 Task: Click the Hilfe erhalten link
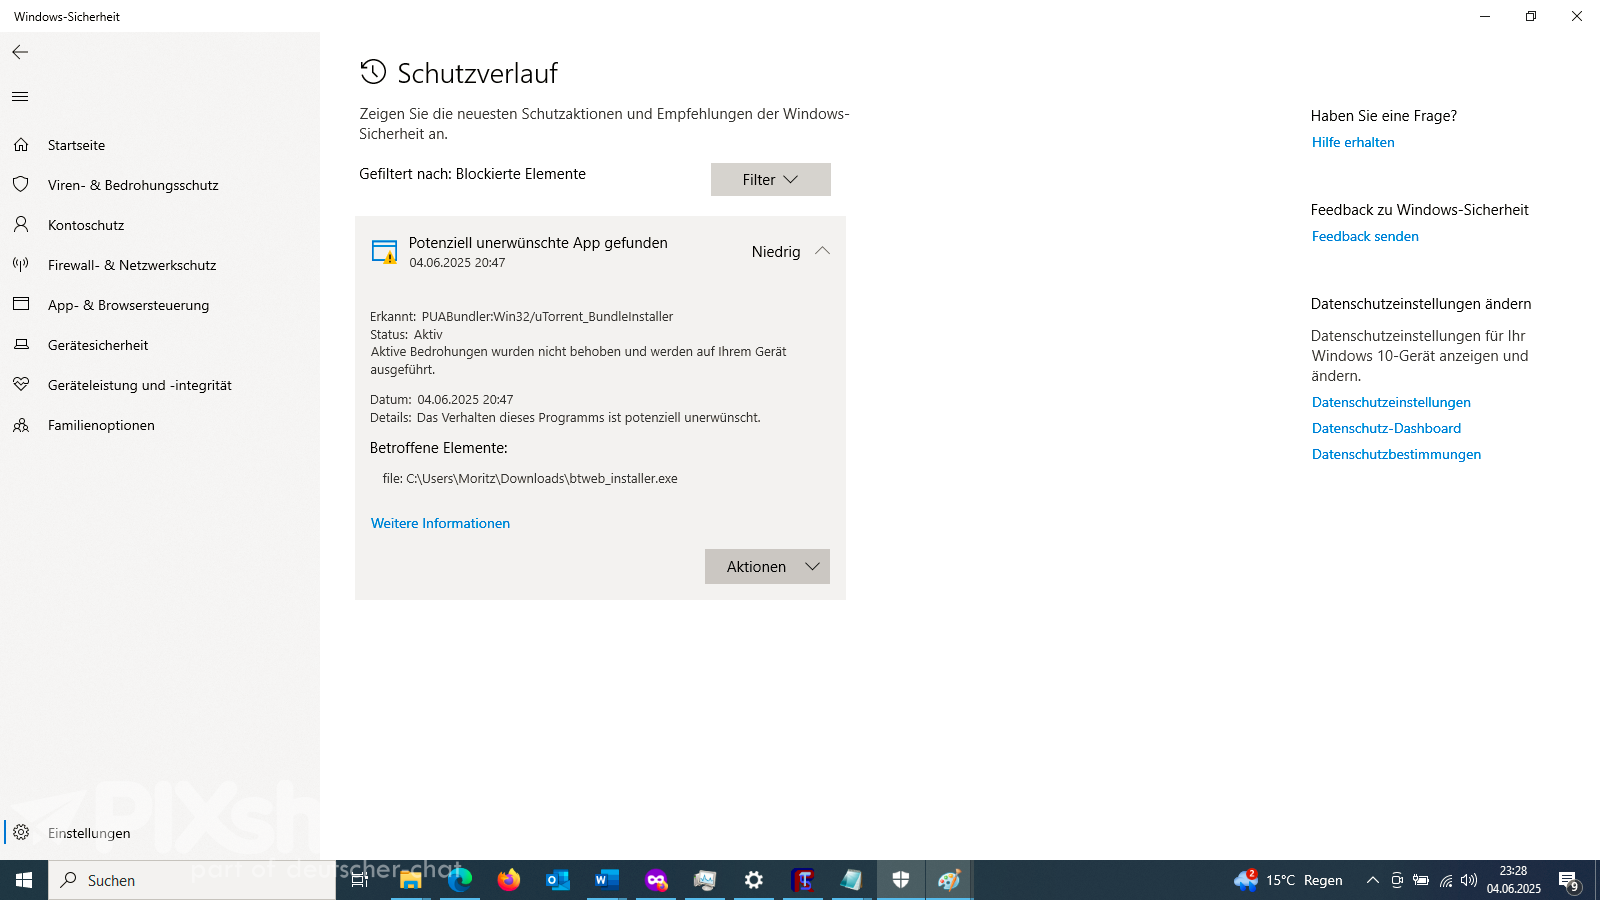[x=1353, y=142]
